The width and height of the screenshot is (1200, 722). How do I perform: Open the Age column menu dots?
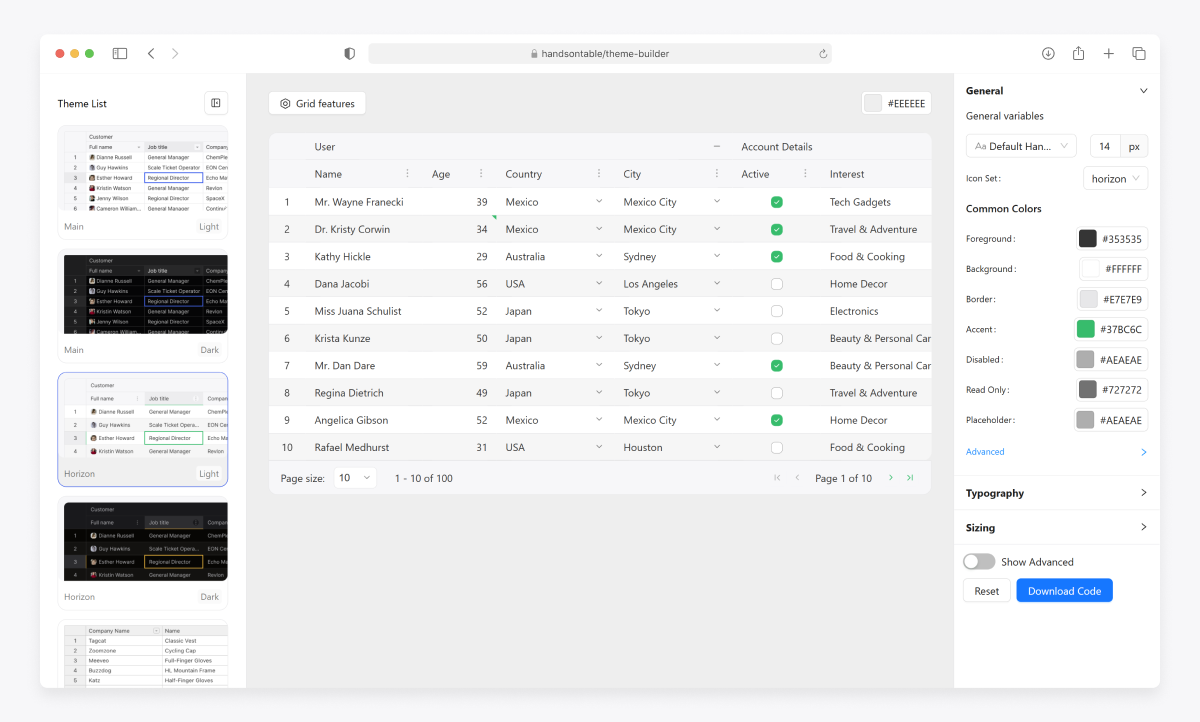[482, 174]
